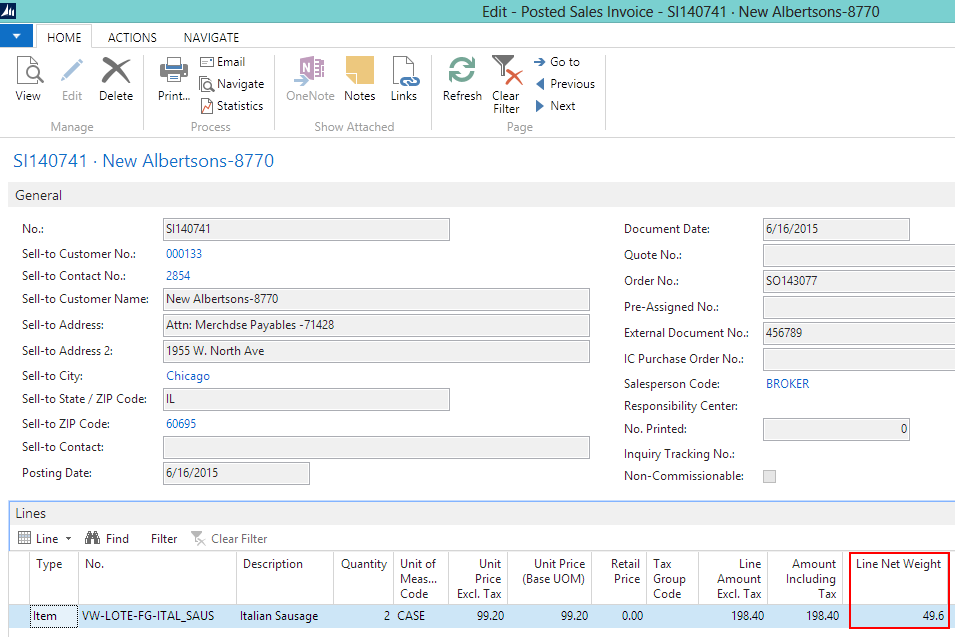
Task: Open Statistics from the ribbon
Action: coord(231,106)
